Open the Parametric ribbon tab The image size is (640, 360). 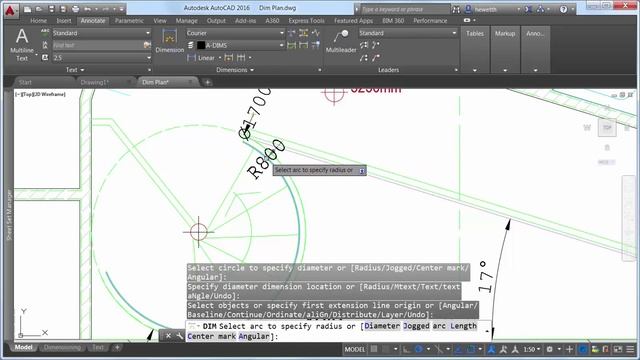[x=129, y=20]
